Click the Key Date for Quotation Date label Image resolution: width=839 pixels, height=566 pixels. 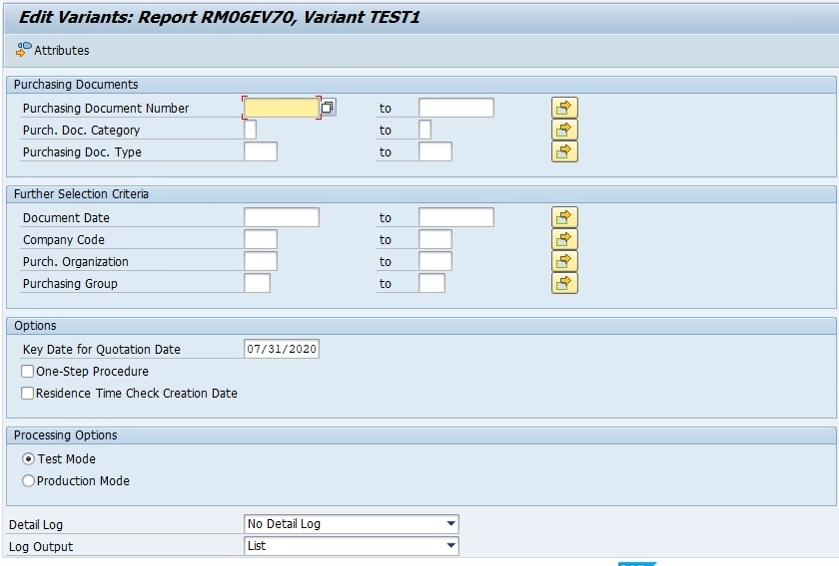click(x=102, y=350)
